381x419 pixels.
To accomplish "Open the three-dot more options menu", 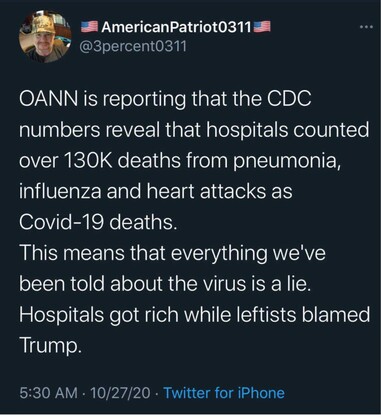I will (367, 27).
